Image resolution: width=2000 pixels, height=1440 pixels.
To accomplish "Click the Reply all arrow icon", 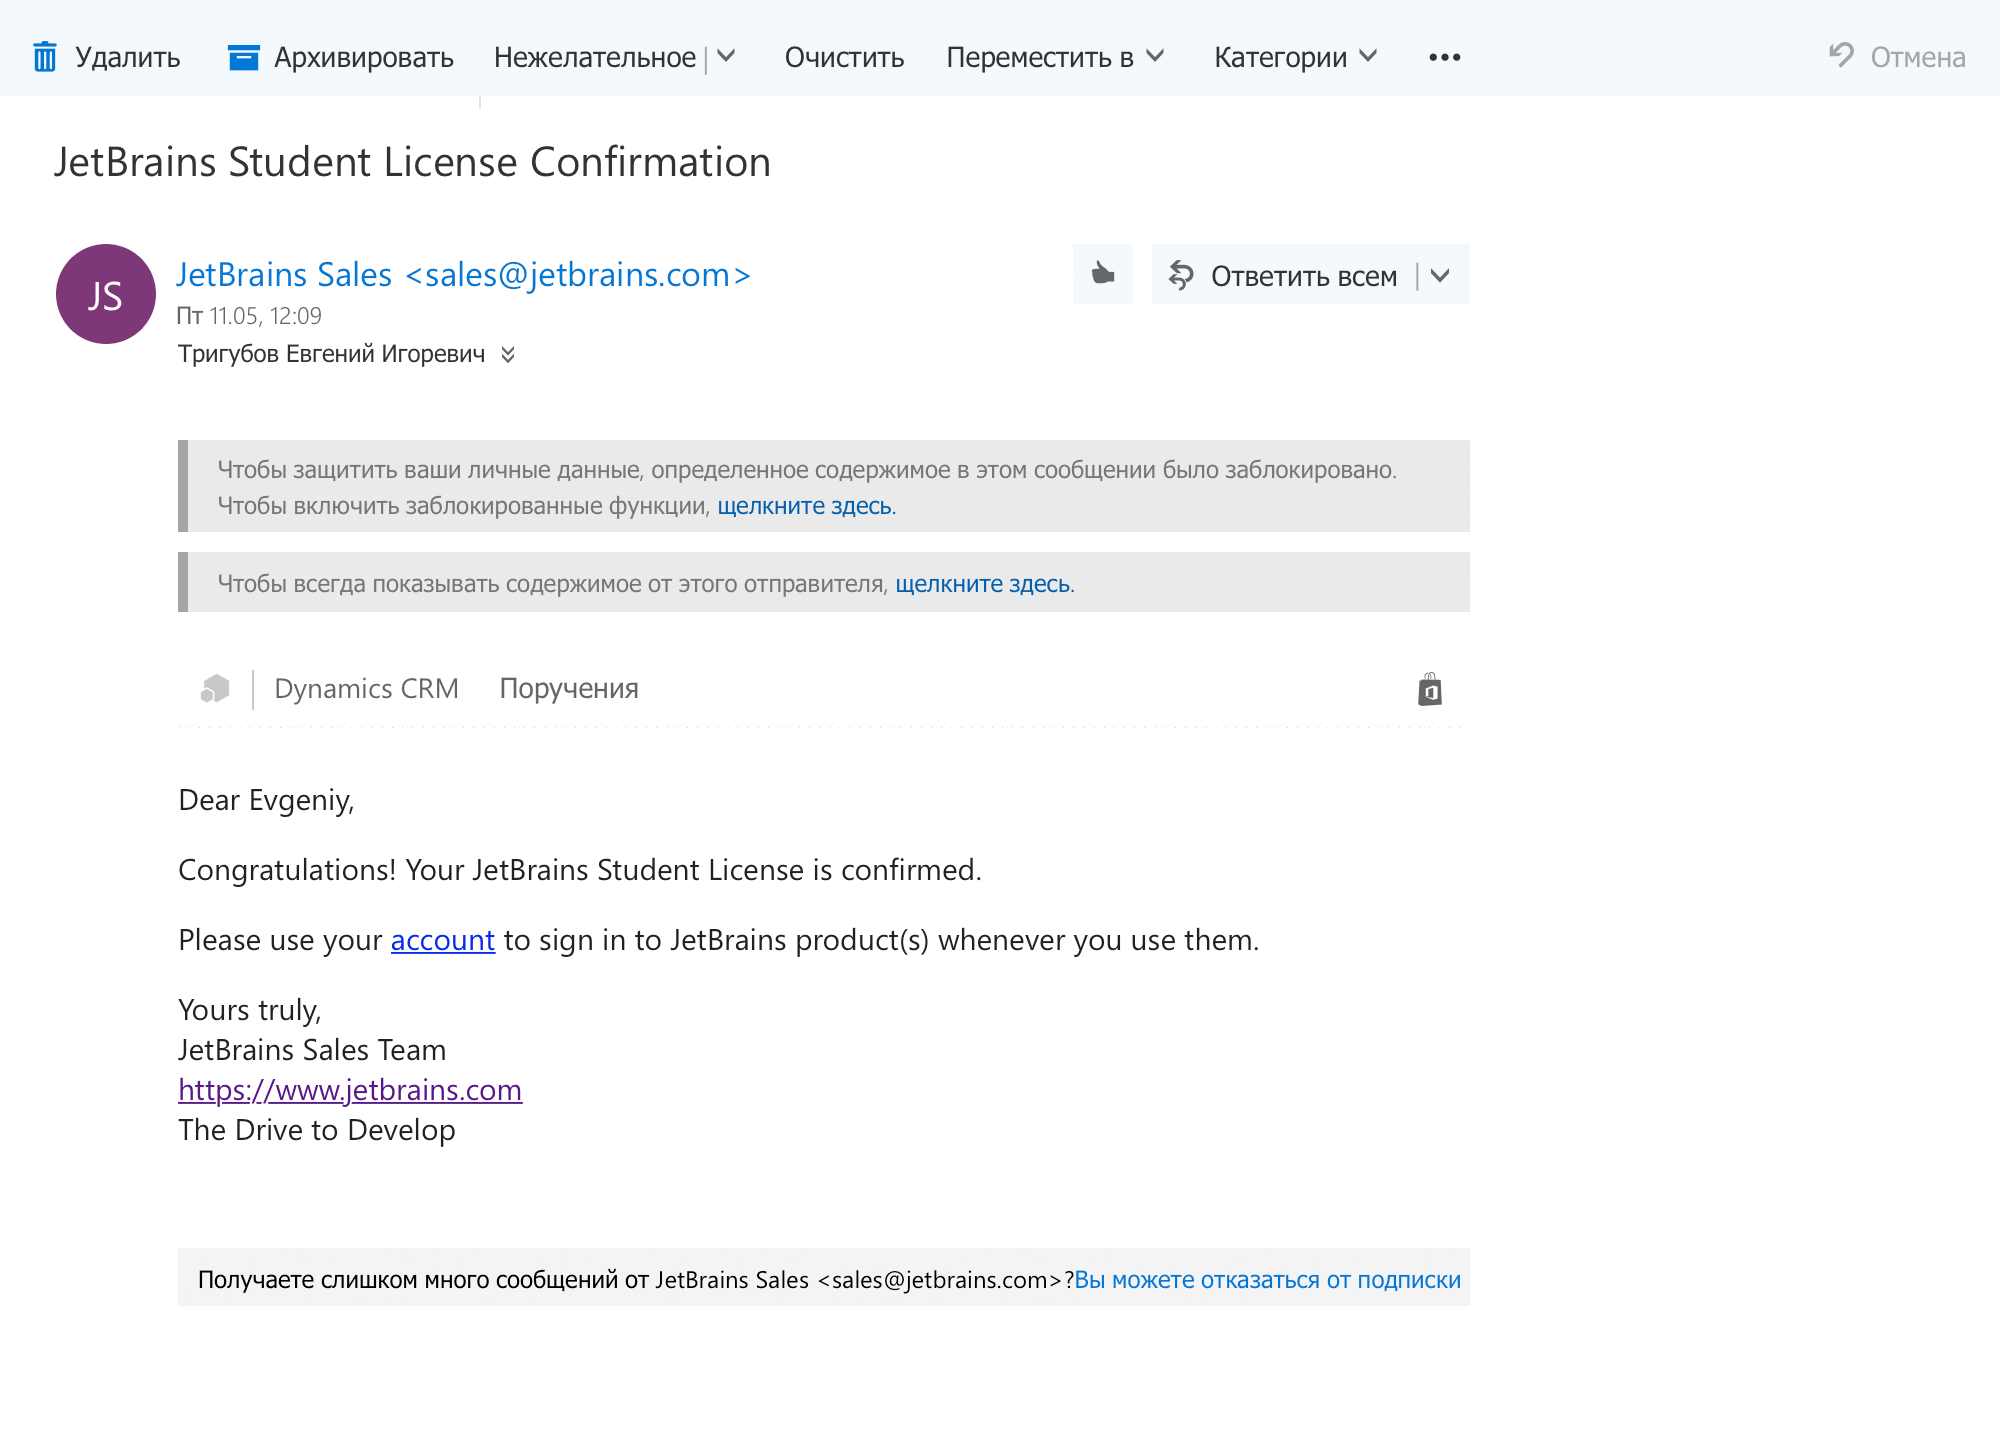I will (1181, 275).
